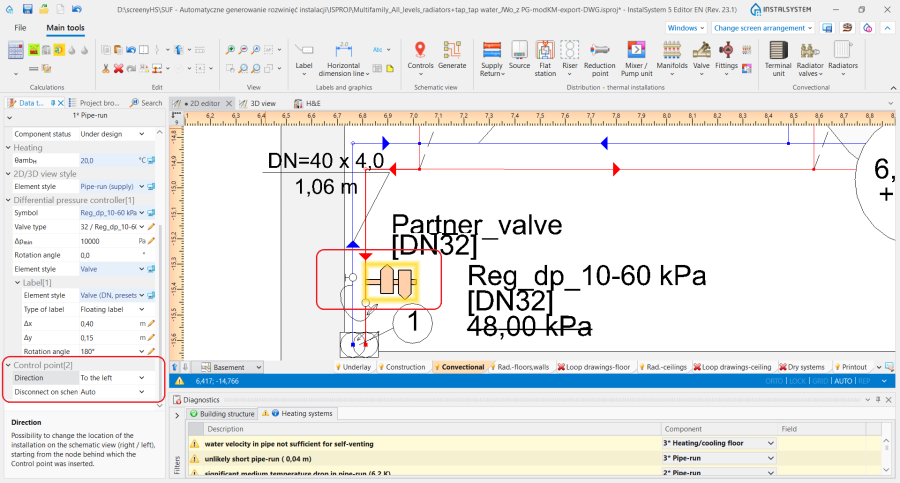The width and height of the screenshot is (900, 483).
Task: Click the zoom out magnifier with red minus
Action: tap(243, 50)
